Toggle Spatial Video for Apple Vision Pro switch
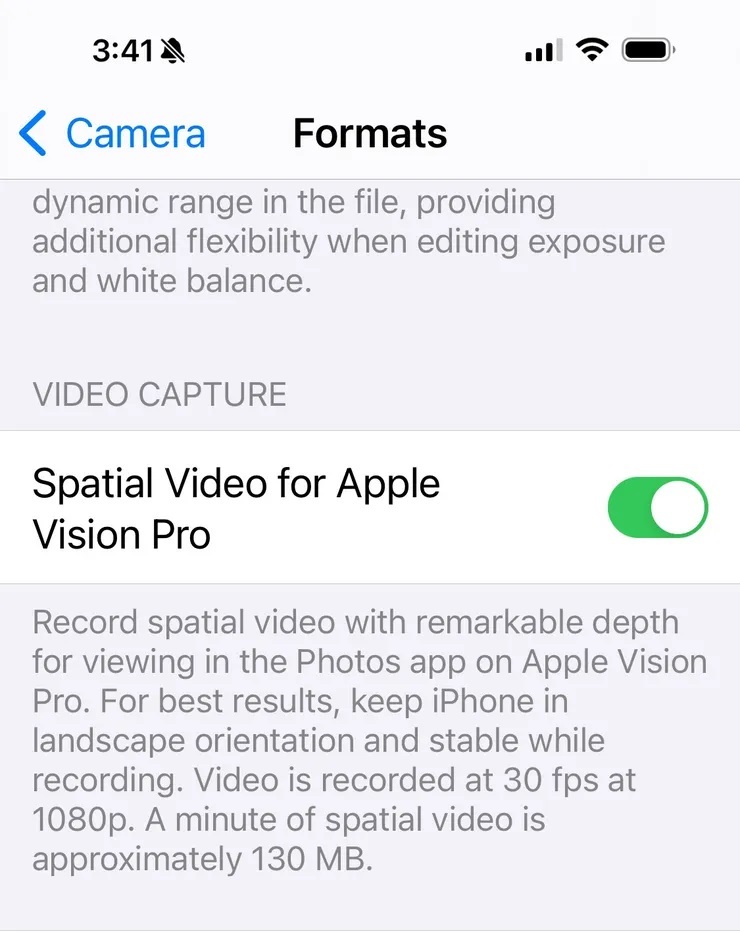The height and width of the screenshot is (934, 740). coord(658,508)
